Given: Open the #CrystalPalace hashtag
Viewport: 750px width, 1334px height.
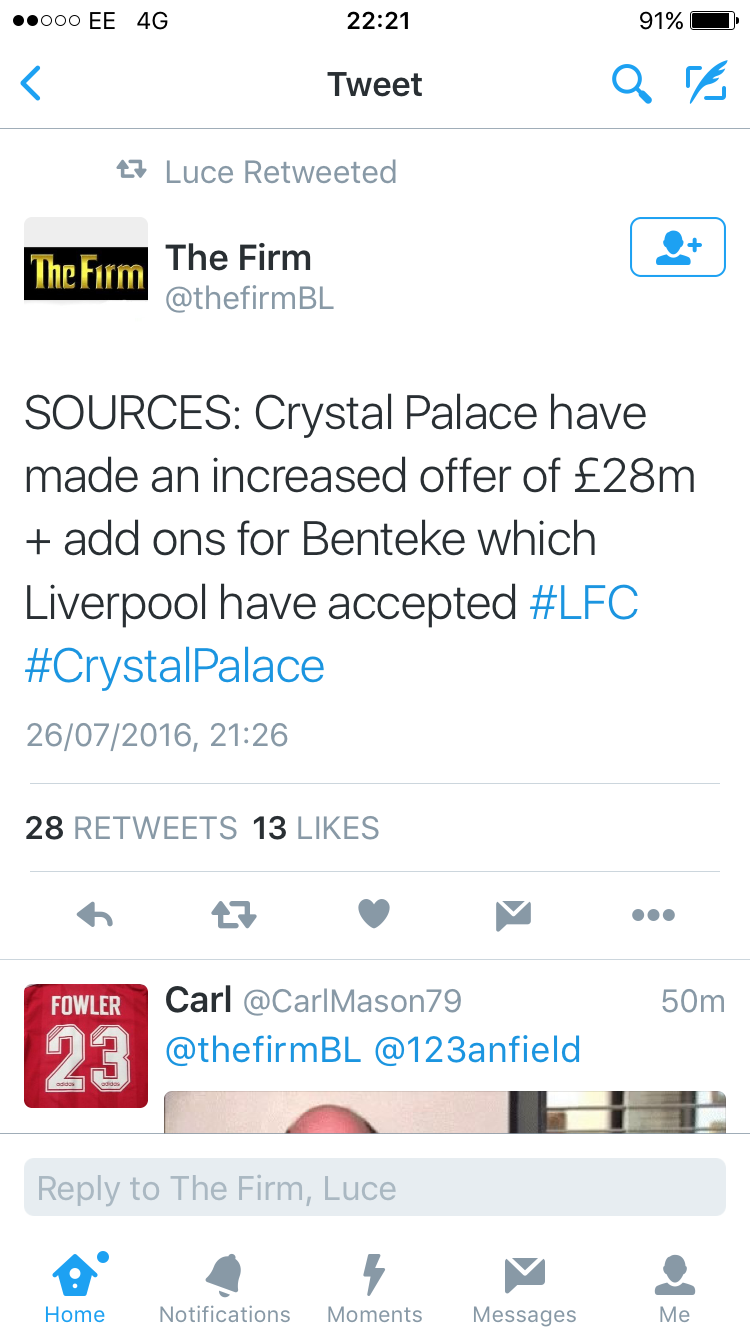Looking at the screenshot, I should (x=175, y=667).
